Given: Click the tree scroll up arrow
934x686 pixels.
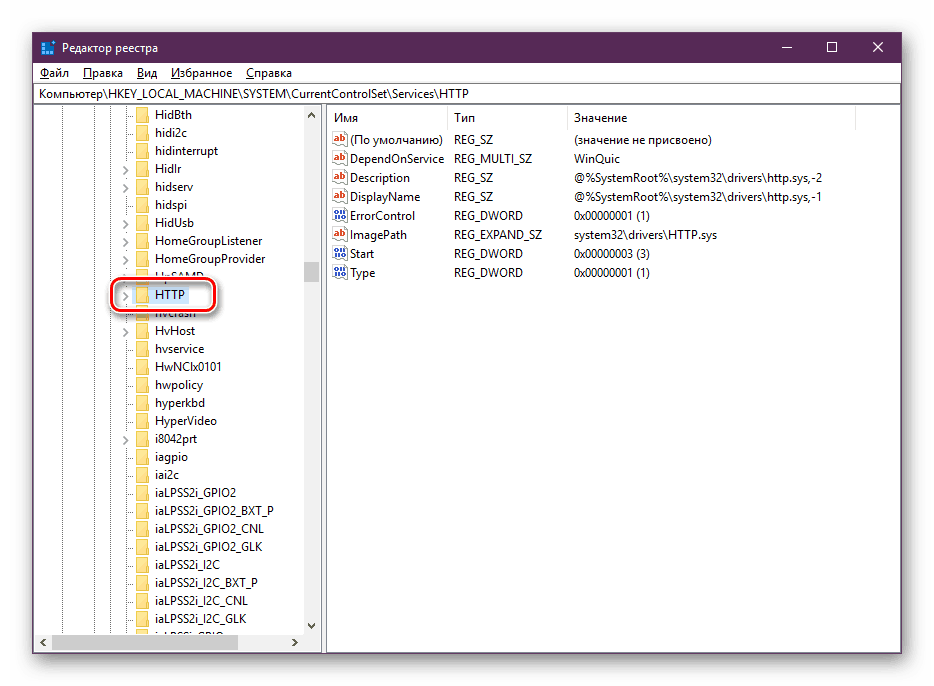Looking at the screenshot, I should [x=312, y=115].
